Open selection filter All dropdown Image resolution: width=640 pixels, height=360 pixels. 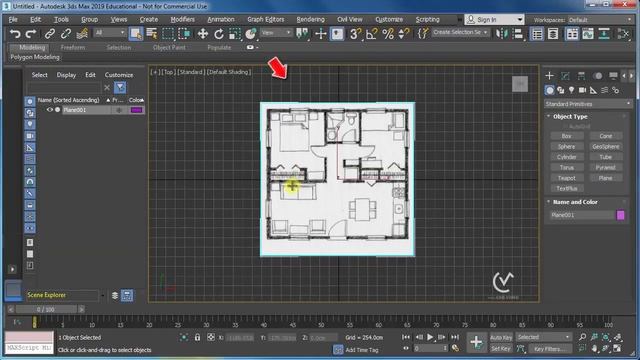(x=110, y=33)
